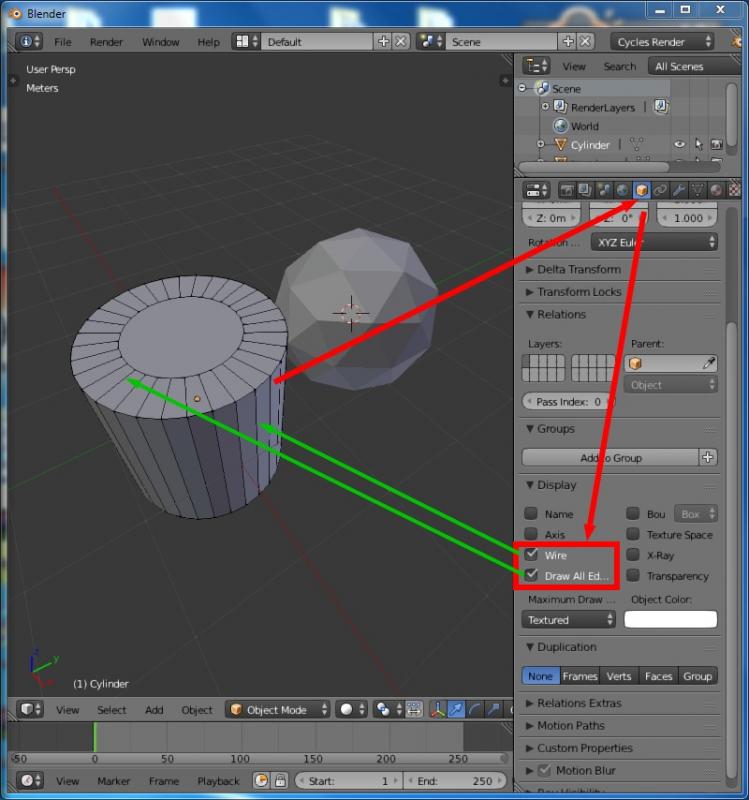Screen dimensions: 749x800
Task: Add a new screen layout with plus
Action: click(383, 42)
